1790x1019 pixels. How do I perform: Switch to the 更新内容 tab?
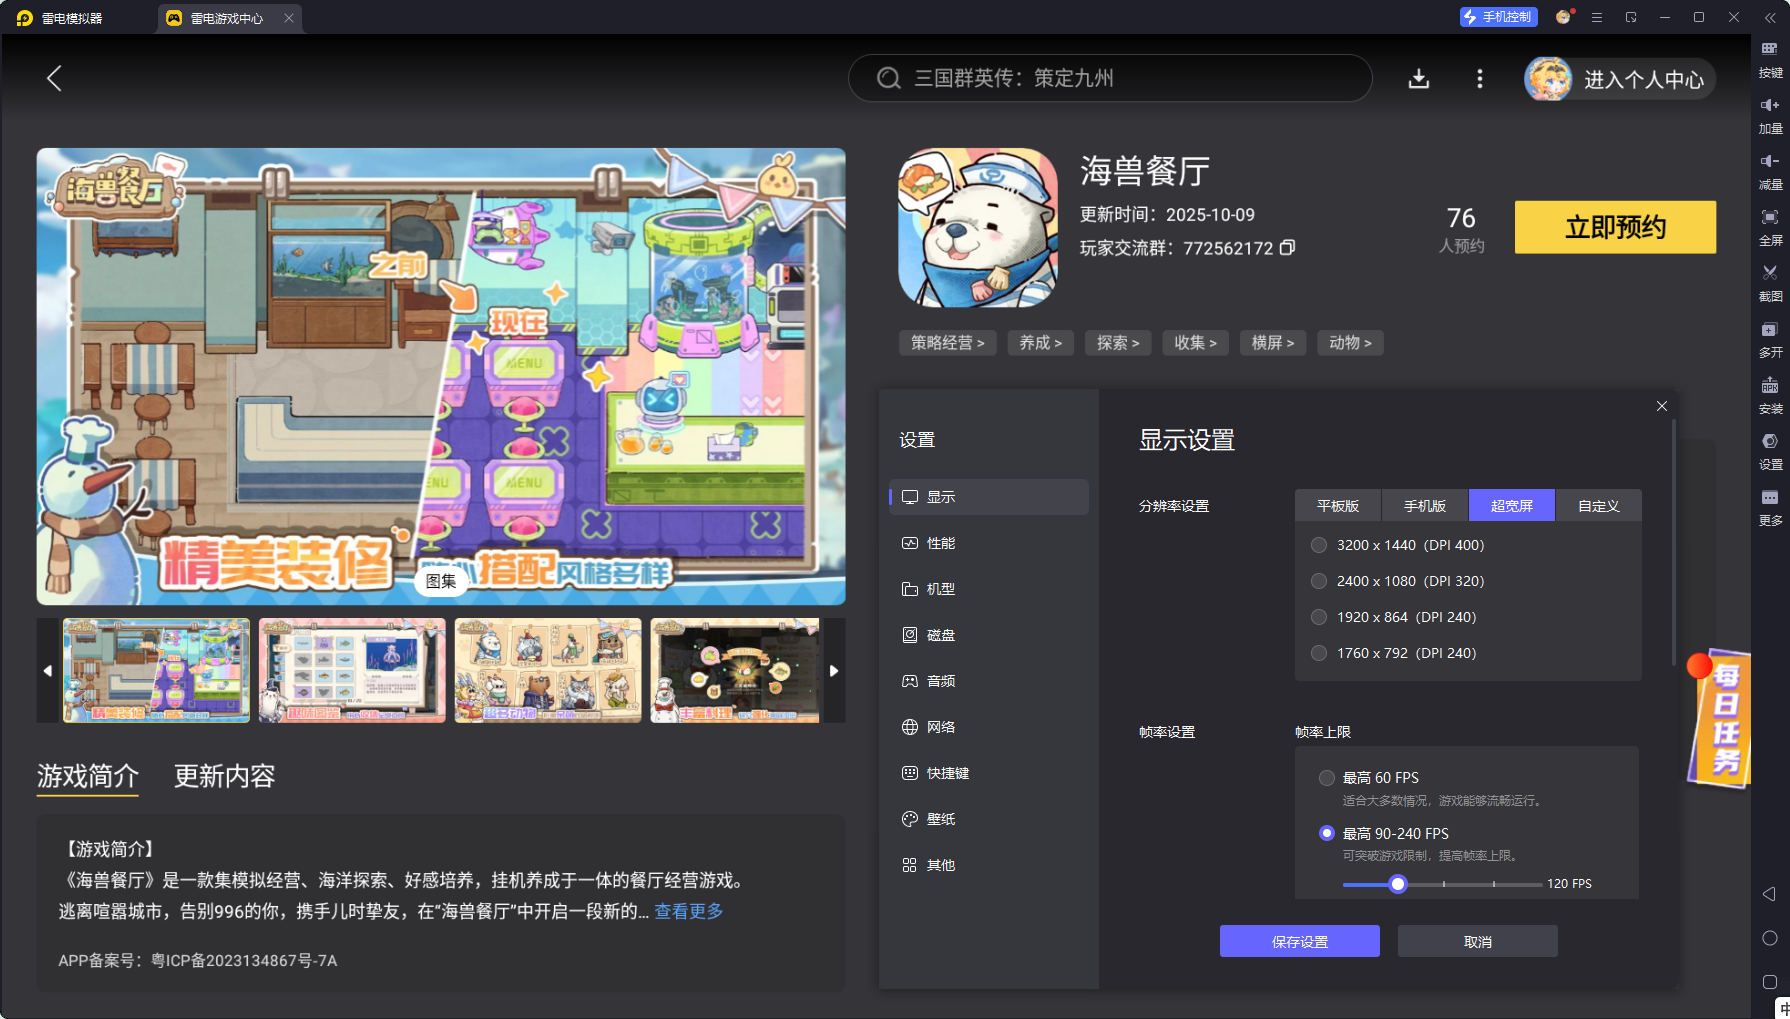coord(224,776)
